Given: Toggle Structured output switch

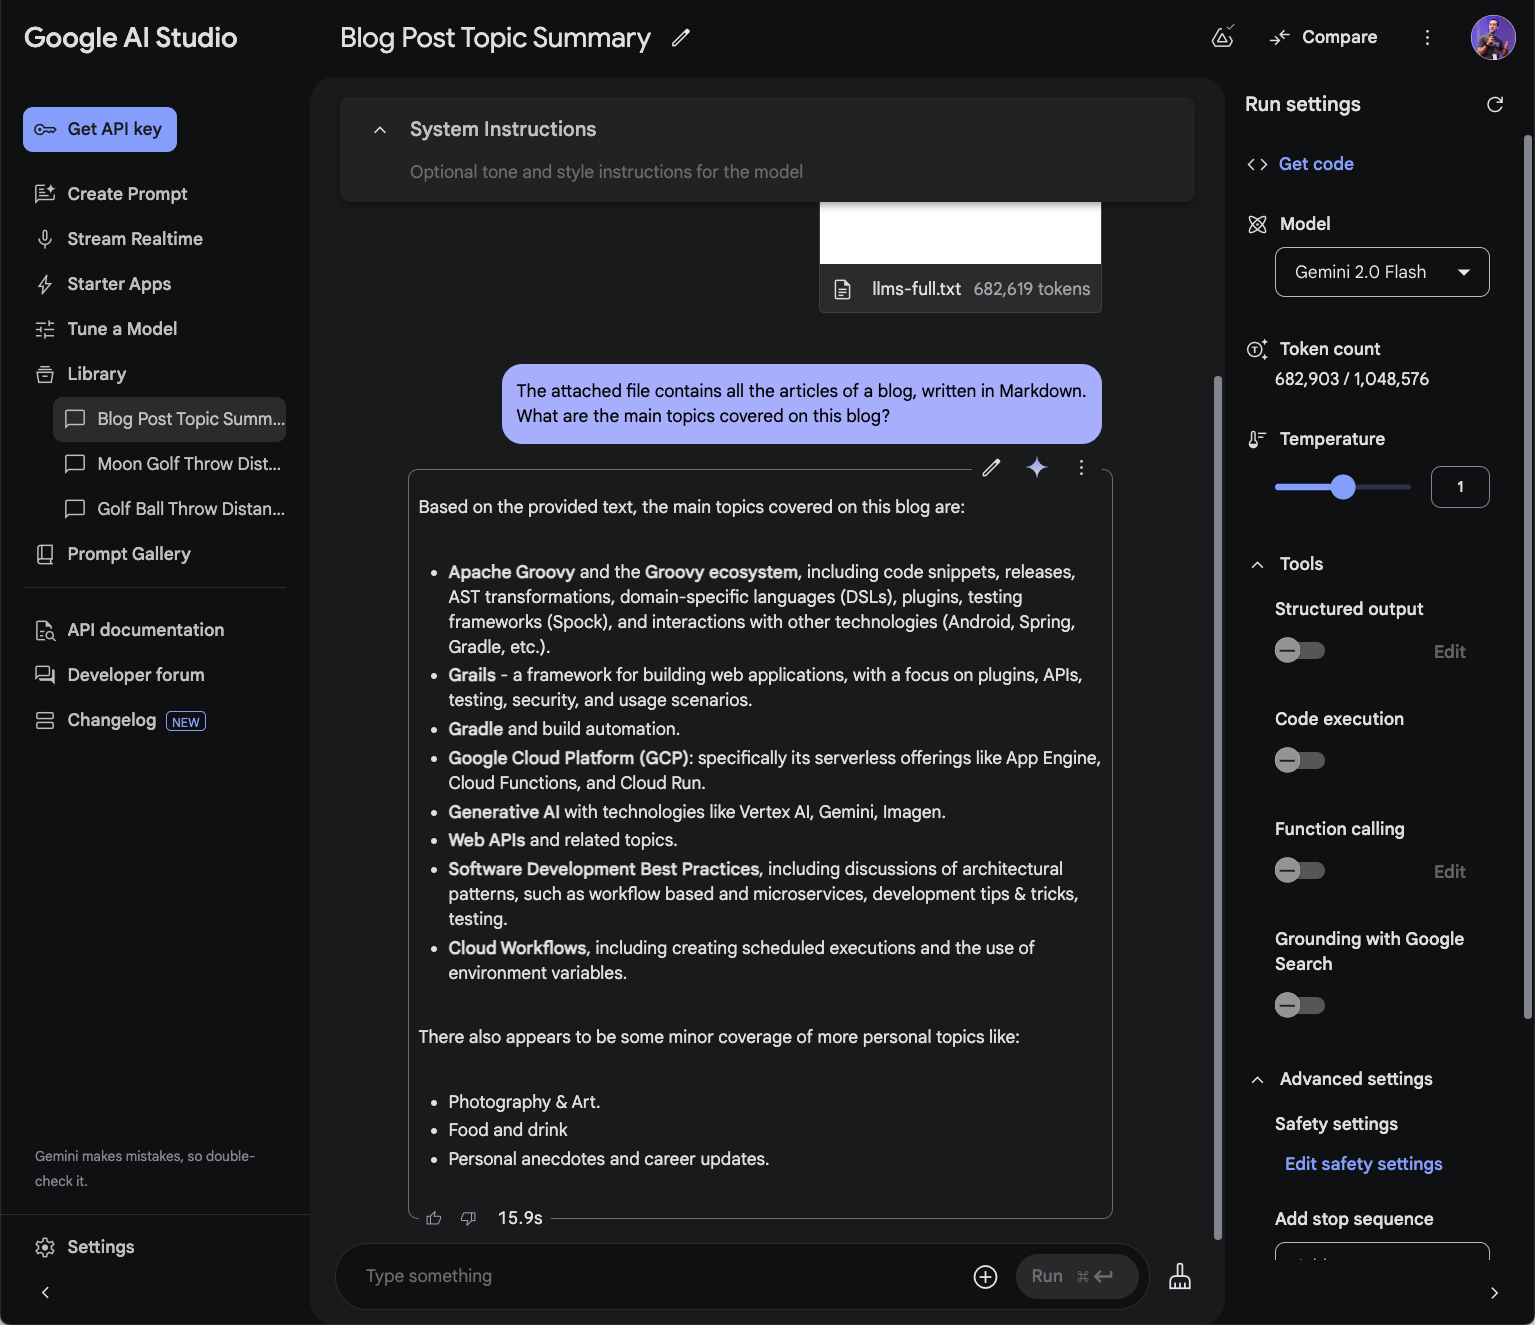Looking at the screenshot, I should pos(1299,650).
